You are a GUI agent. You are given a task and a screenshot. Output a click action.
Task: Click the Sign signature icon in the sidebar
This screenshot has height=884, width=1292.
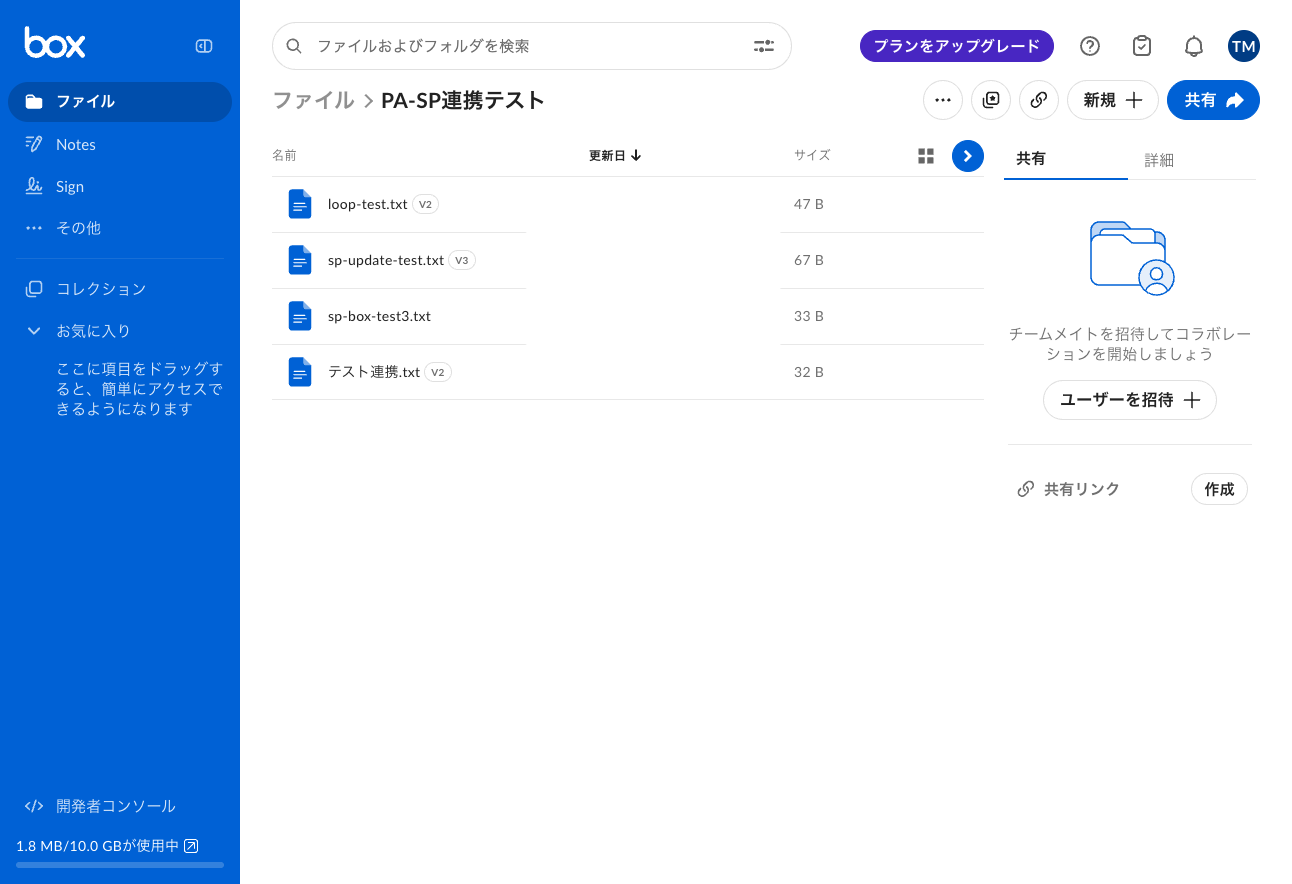point(34,186)
